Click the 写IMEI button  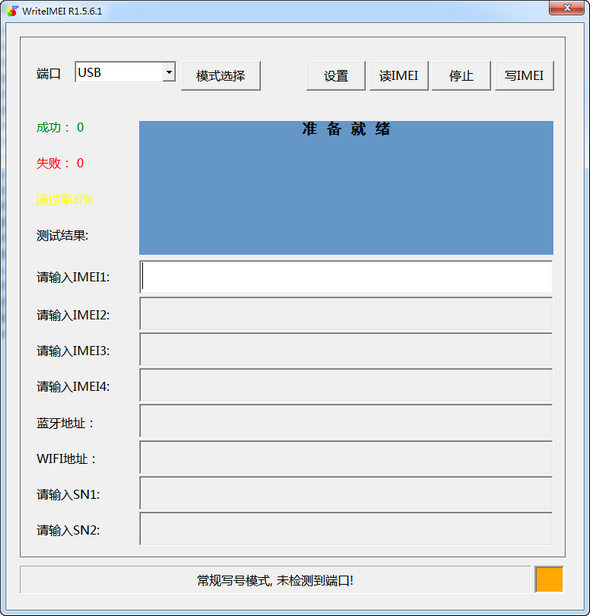[x=524, y=76]
